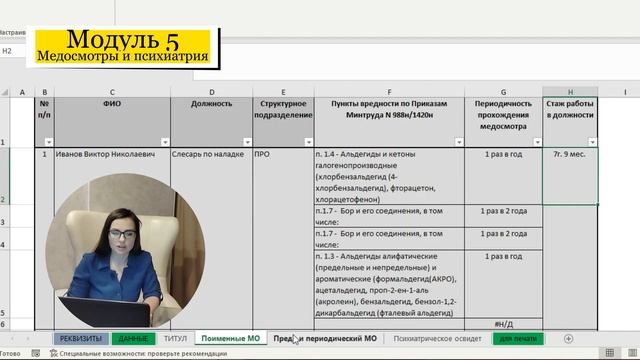Viewport: 640px width, 360px height.
Task: Open the Психиатрическое освидет sheet tab
Action: [437, 338]
